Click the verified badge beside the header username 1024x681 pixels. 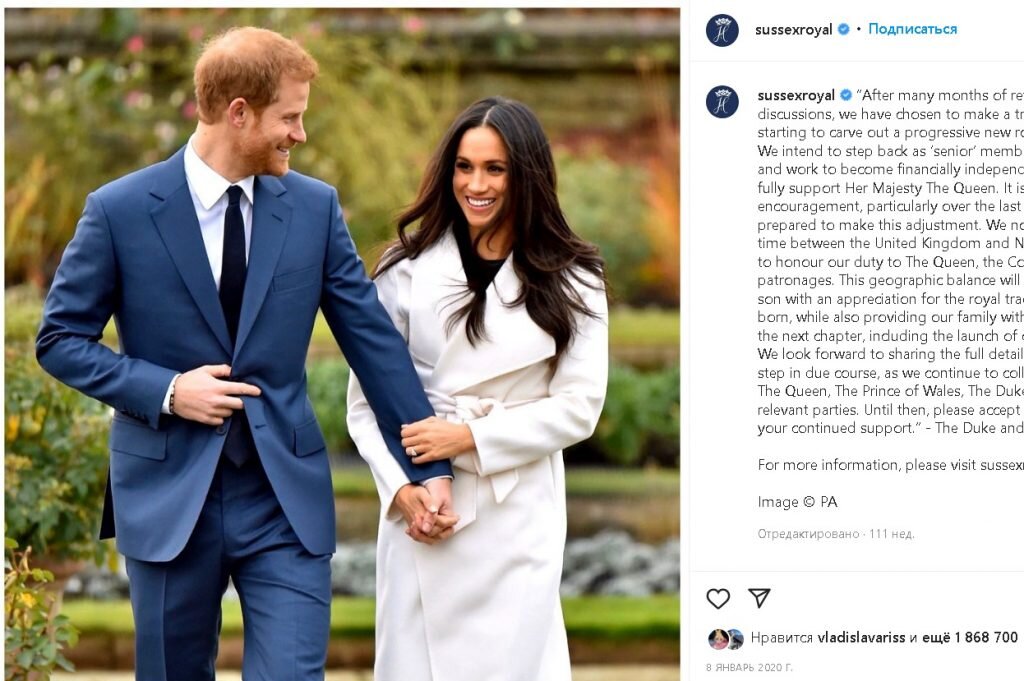843,29
